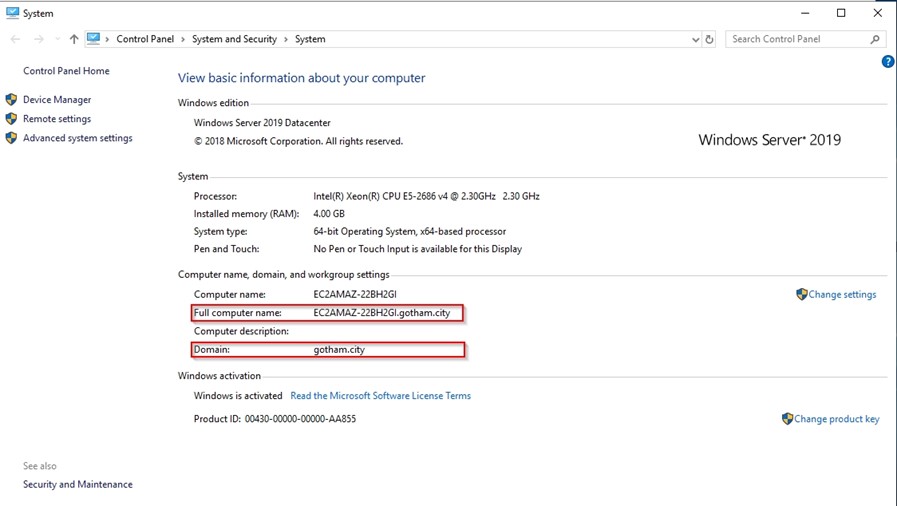
Task: Click the search magnifier icon
Action: click(875, 39)
